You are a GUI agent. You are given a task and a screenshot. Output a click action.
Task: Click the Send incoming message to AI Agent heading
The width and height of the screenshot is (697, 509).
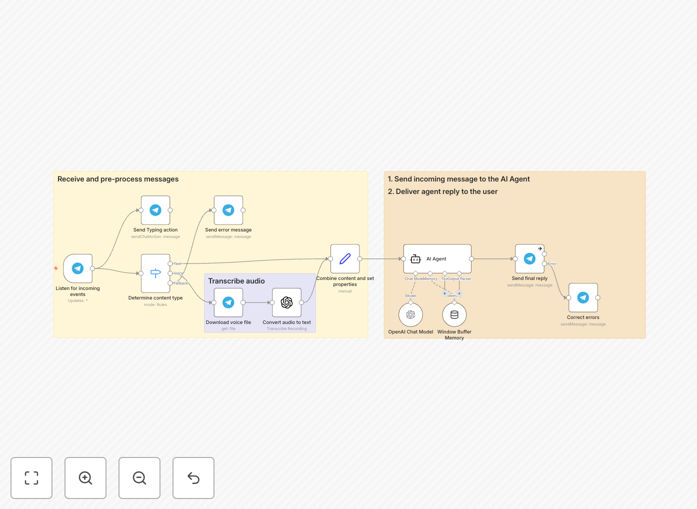pos(459,179)
